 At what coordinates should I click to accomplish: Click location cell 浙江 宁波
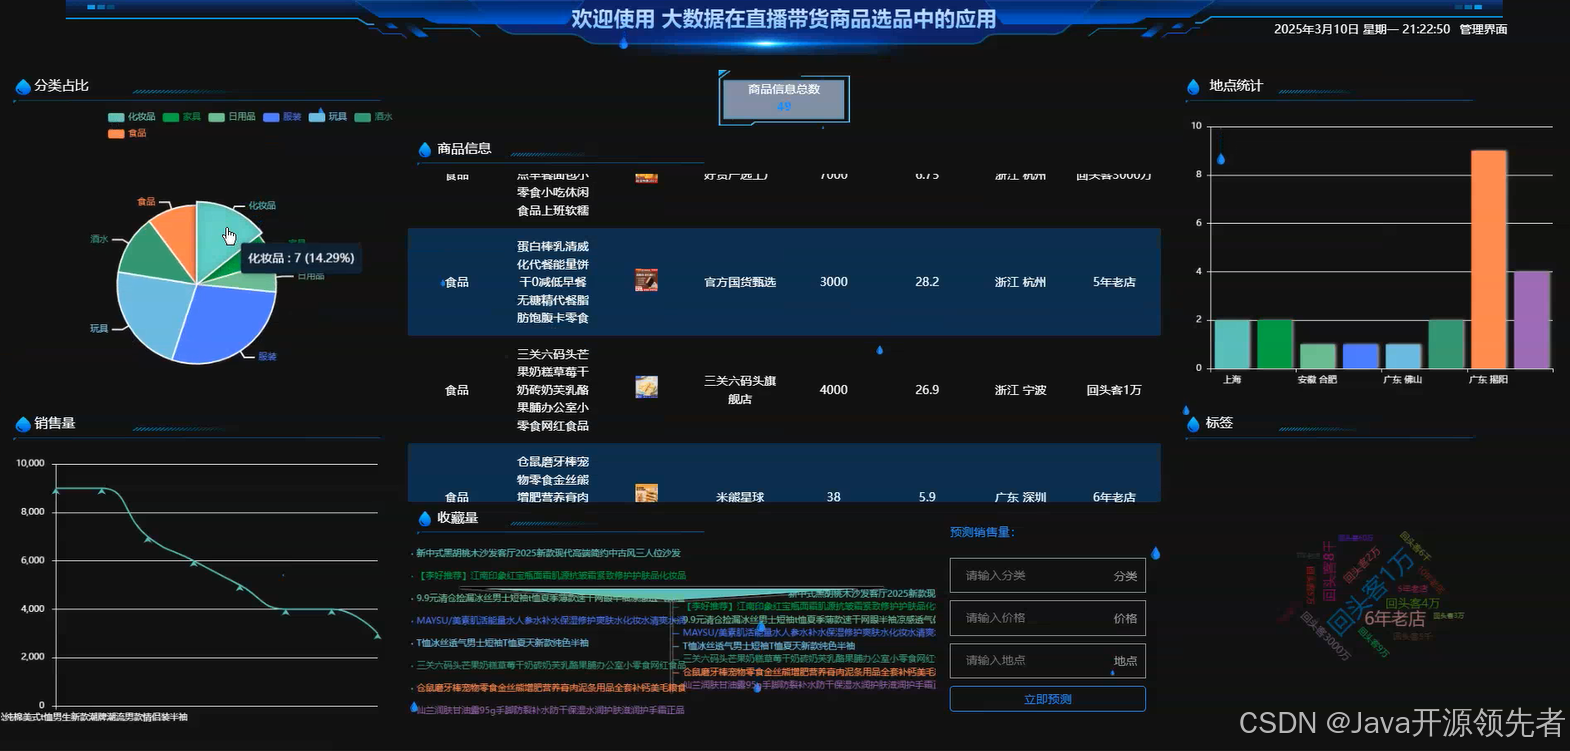pos(1020,390)
